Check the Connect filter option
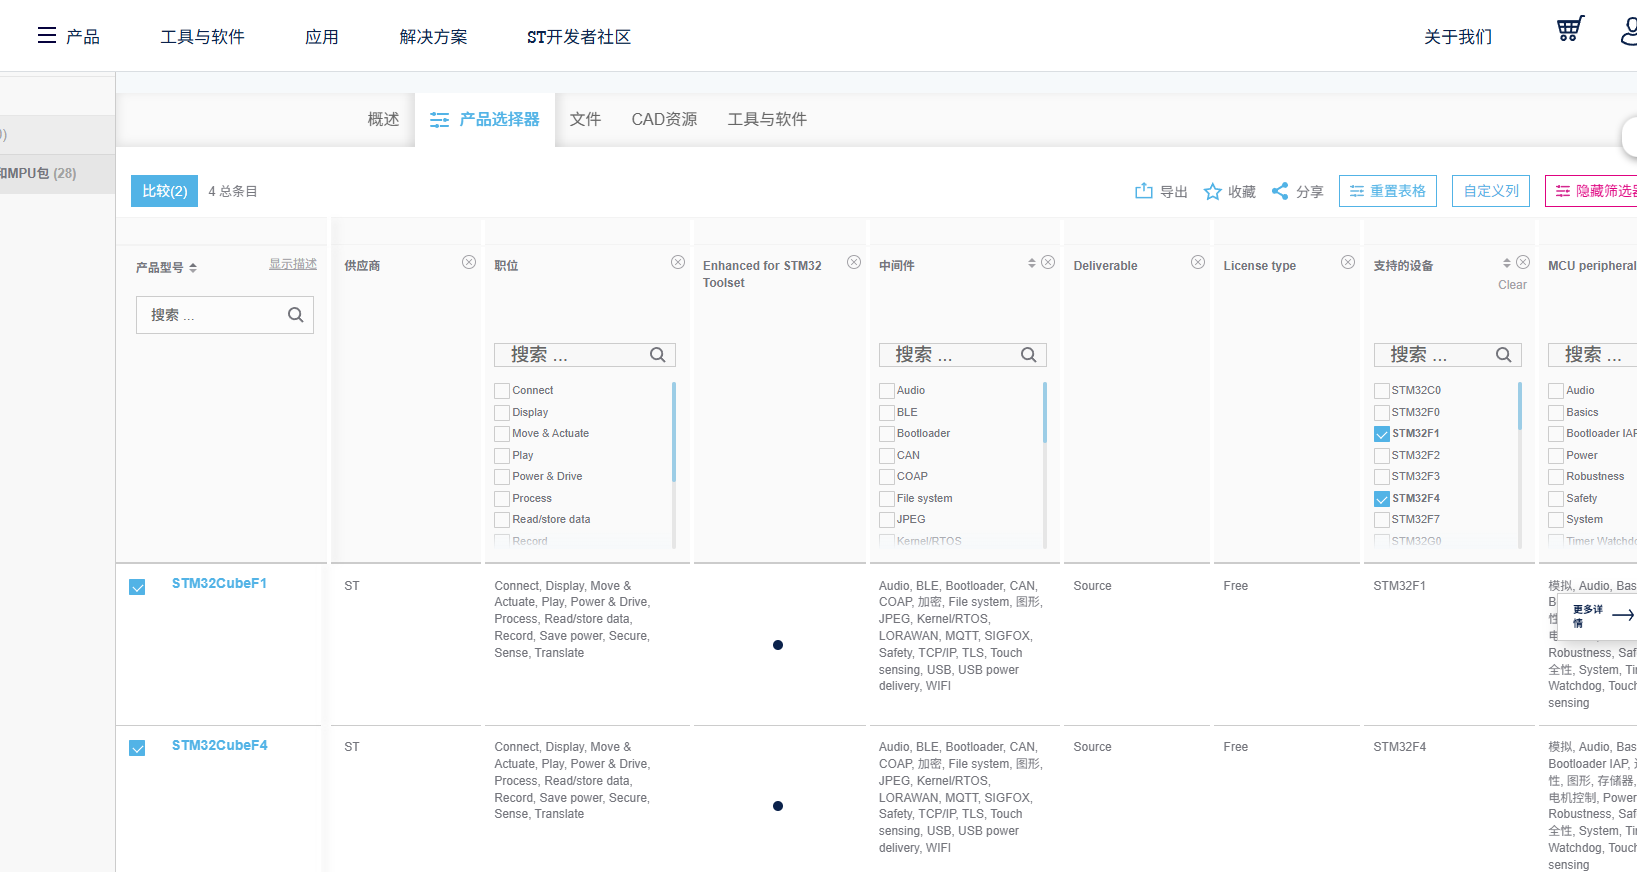Image resolution: width=1637 pixels, height=872 pixels. pyautogui.click(x=502, y=391)
